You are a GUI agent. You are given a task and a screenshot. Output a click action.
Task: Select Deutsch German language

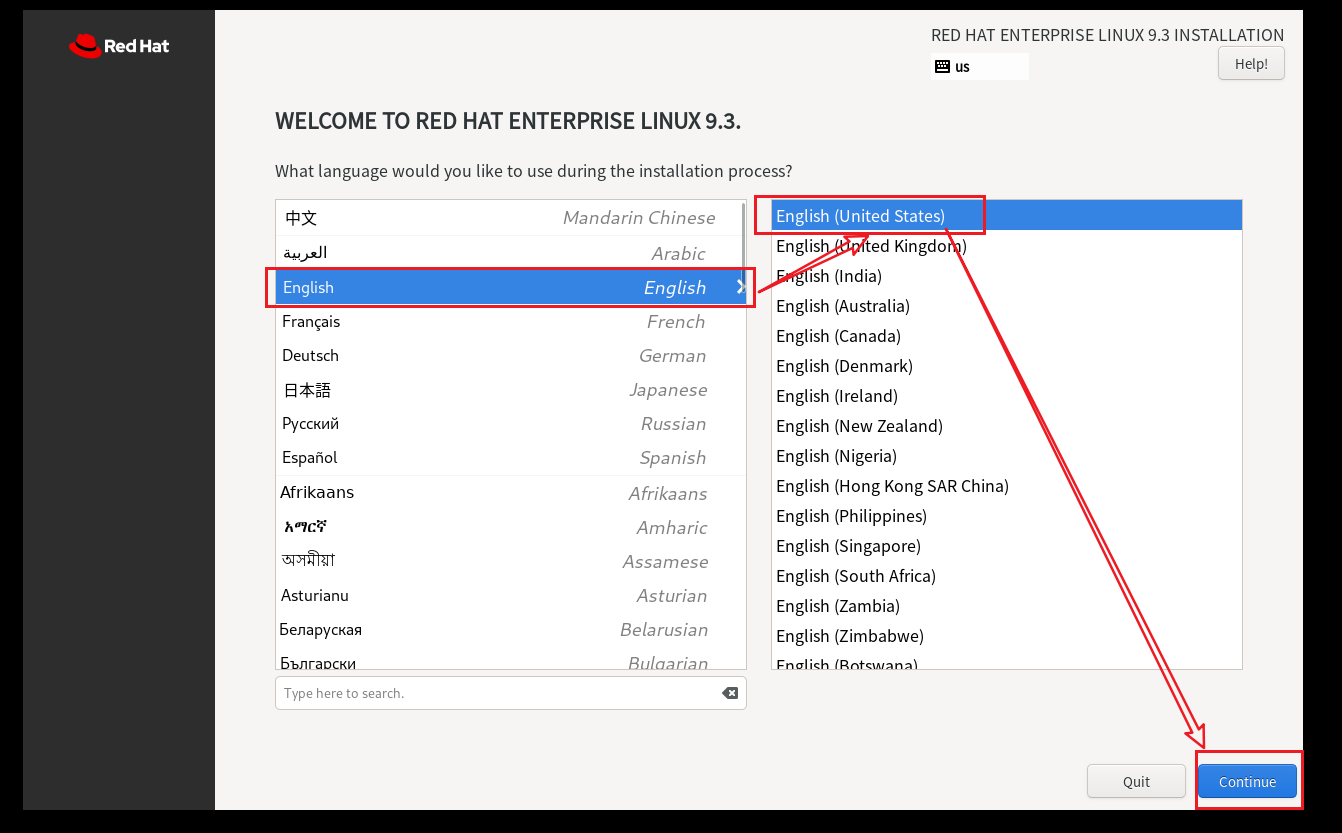511,355
